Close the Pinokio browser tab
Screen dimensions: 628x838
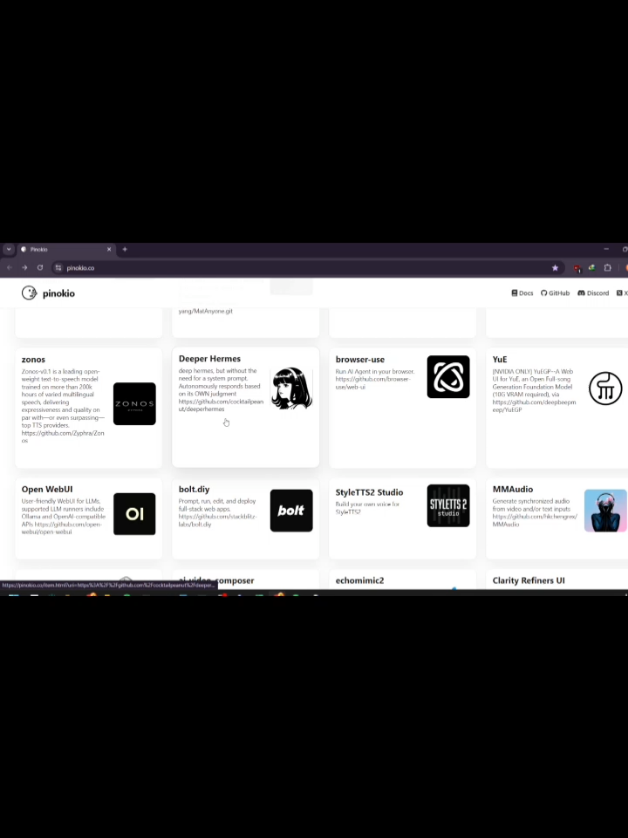coord(109,250)
